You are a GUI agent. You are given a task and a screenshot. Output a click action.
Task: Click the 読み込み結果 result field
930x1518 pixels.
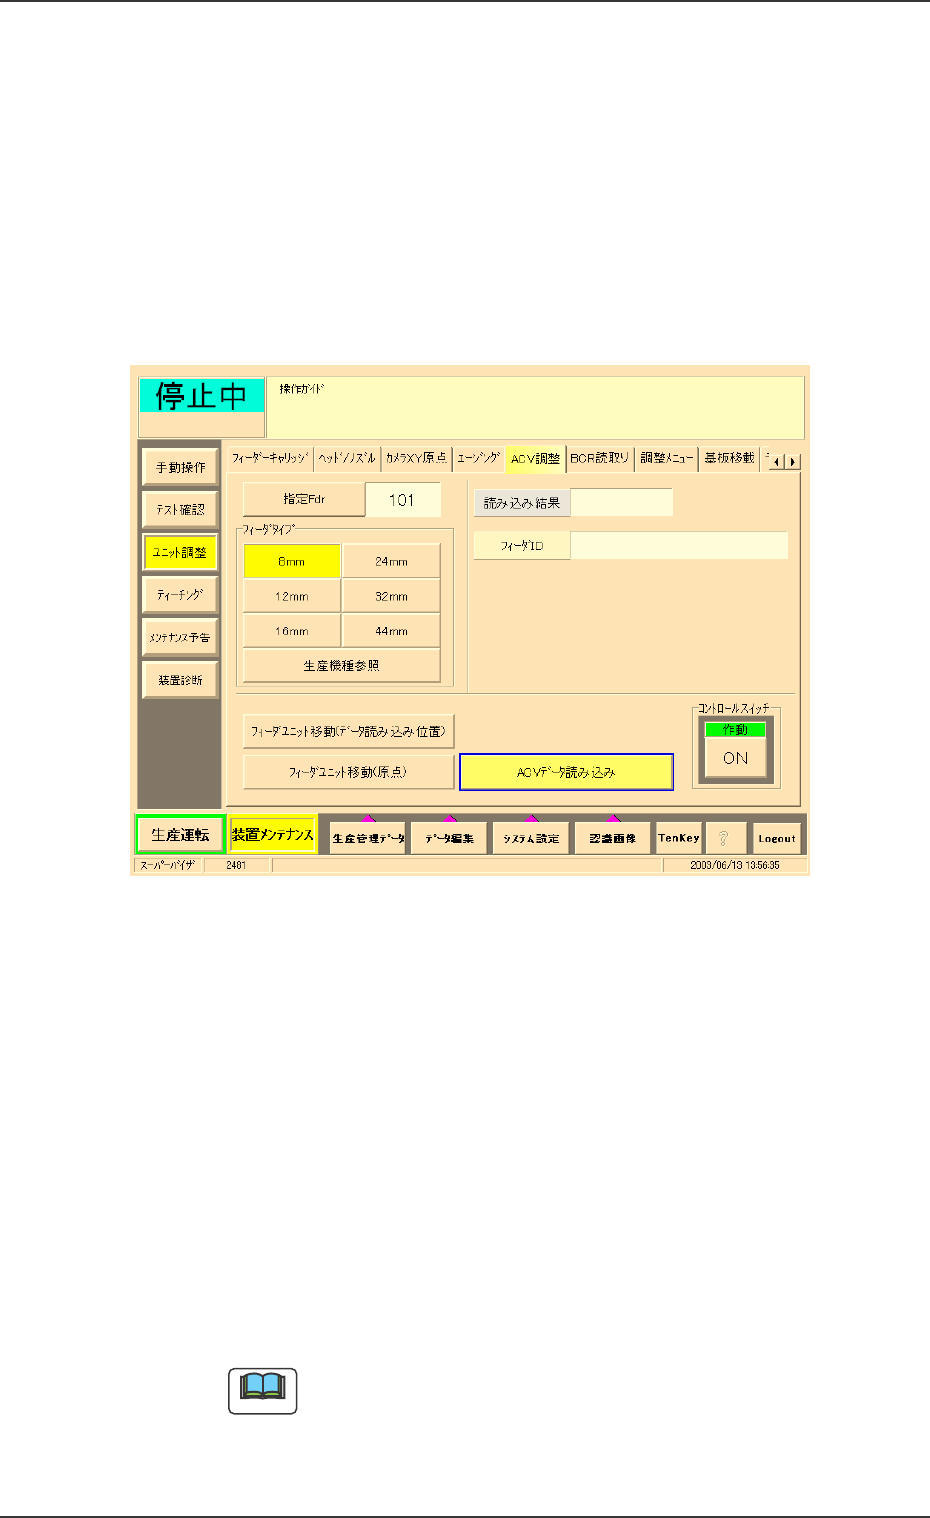pos(622,503)
